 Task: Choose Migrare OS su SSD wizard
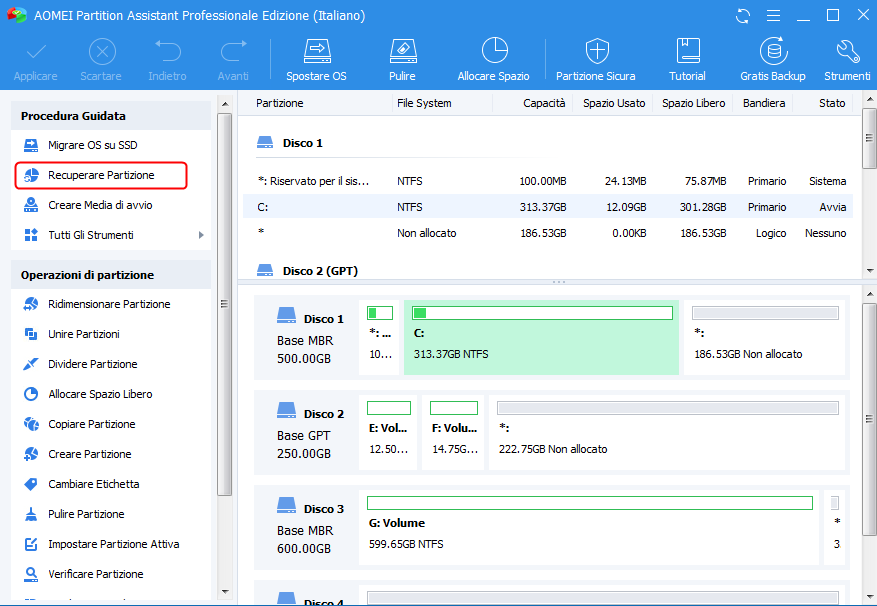(x=92, y=145)
